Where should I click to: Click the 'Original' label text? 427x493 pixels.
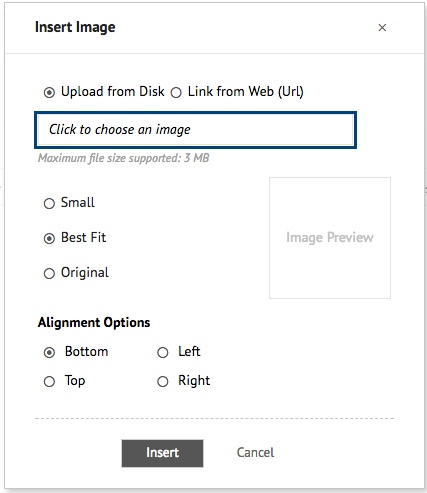coord(85,273)
